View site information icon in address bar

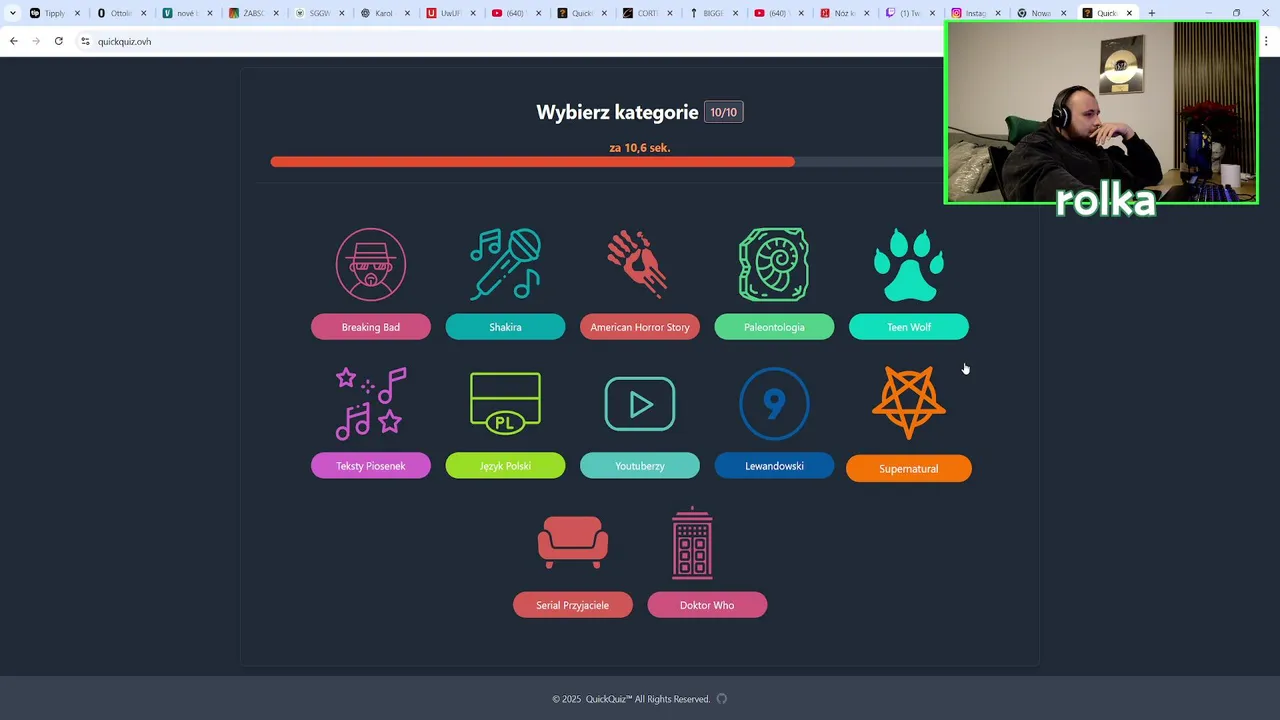point(85,41)
